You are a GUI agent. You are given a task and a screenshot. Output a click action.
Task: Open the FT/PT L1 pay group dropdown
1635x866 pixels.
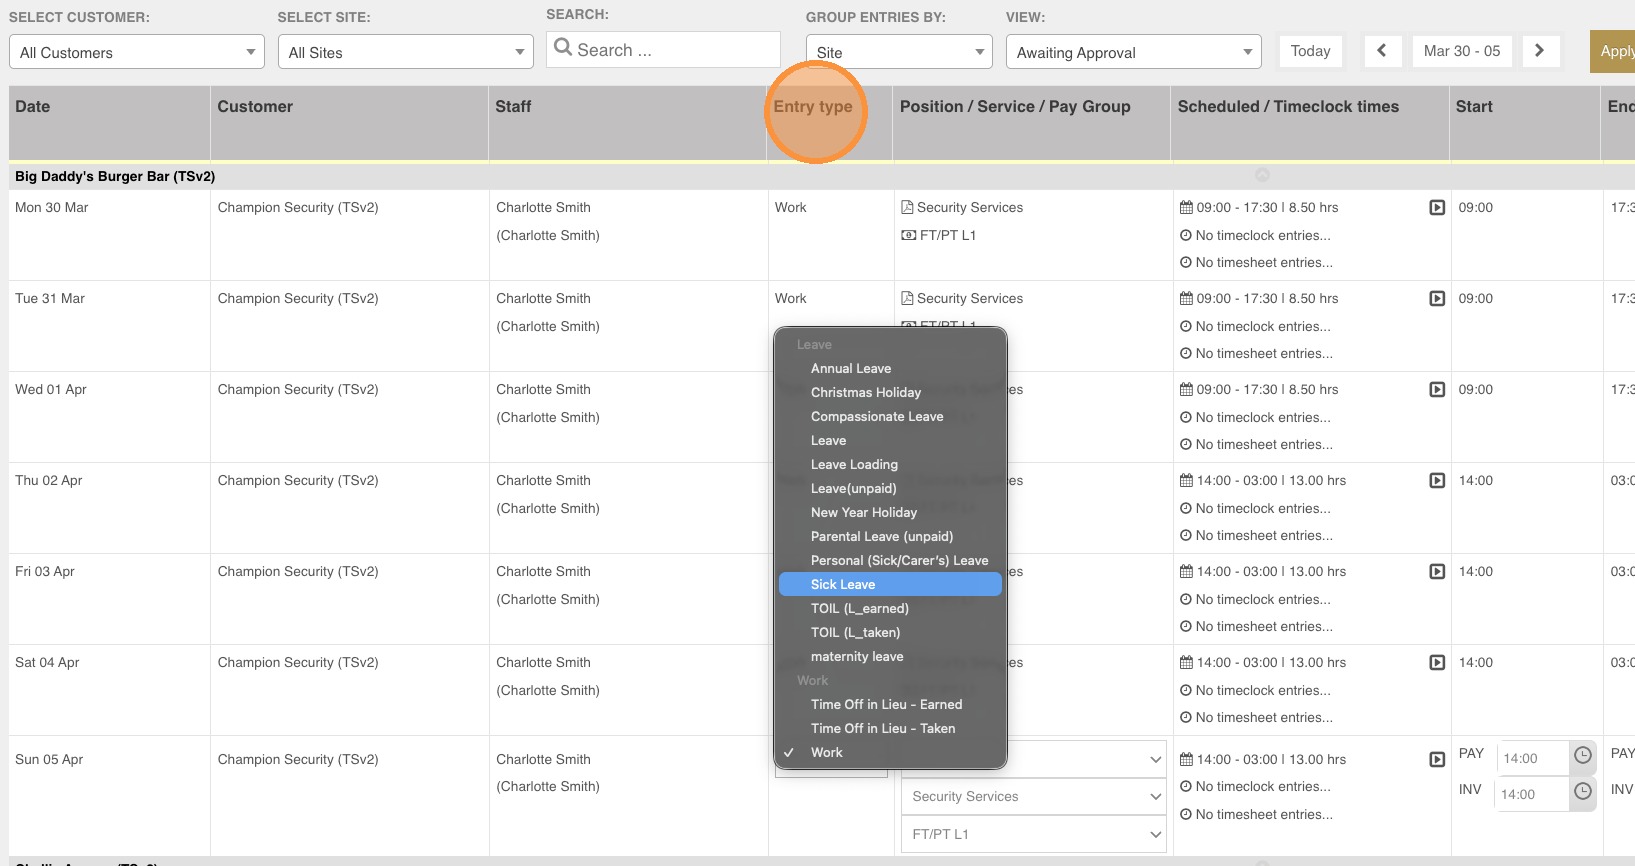click(x=1034, y=834)
